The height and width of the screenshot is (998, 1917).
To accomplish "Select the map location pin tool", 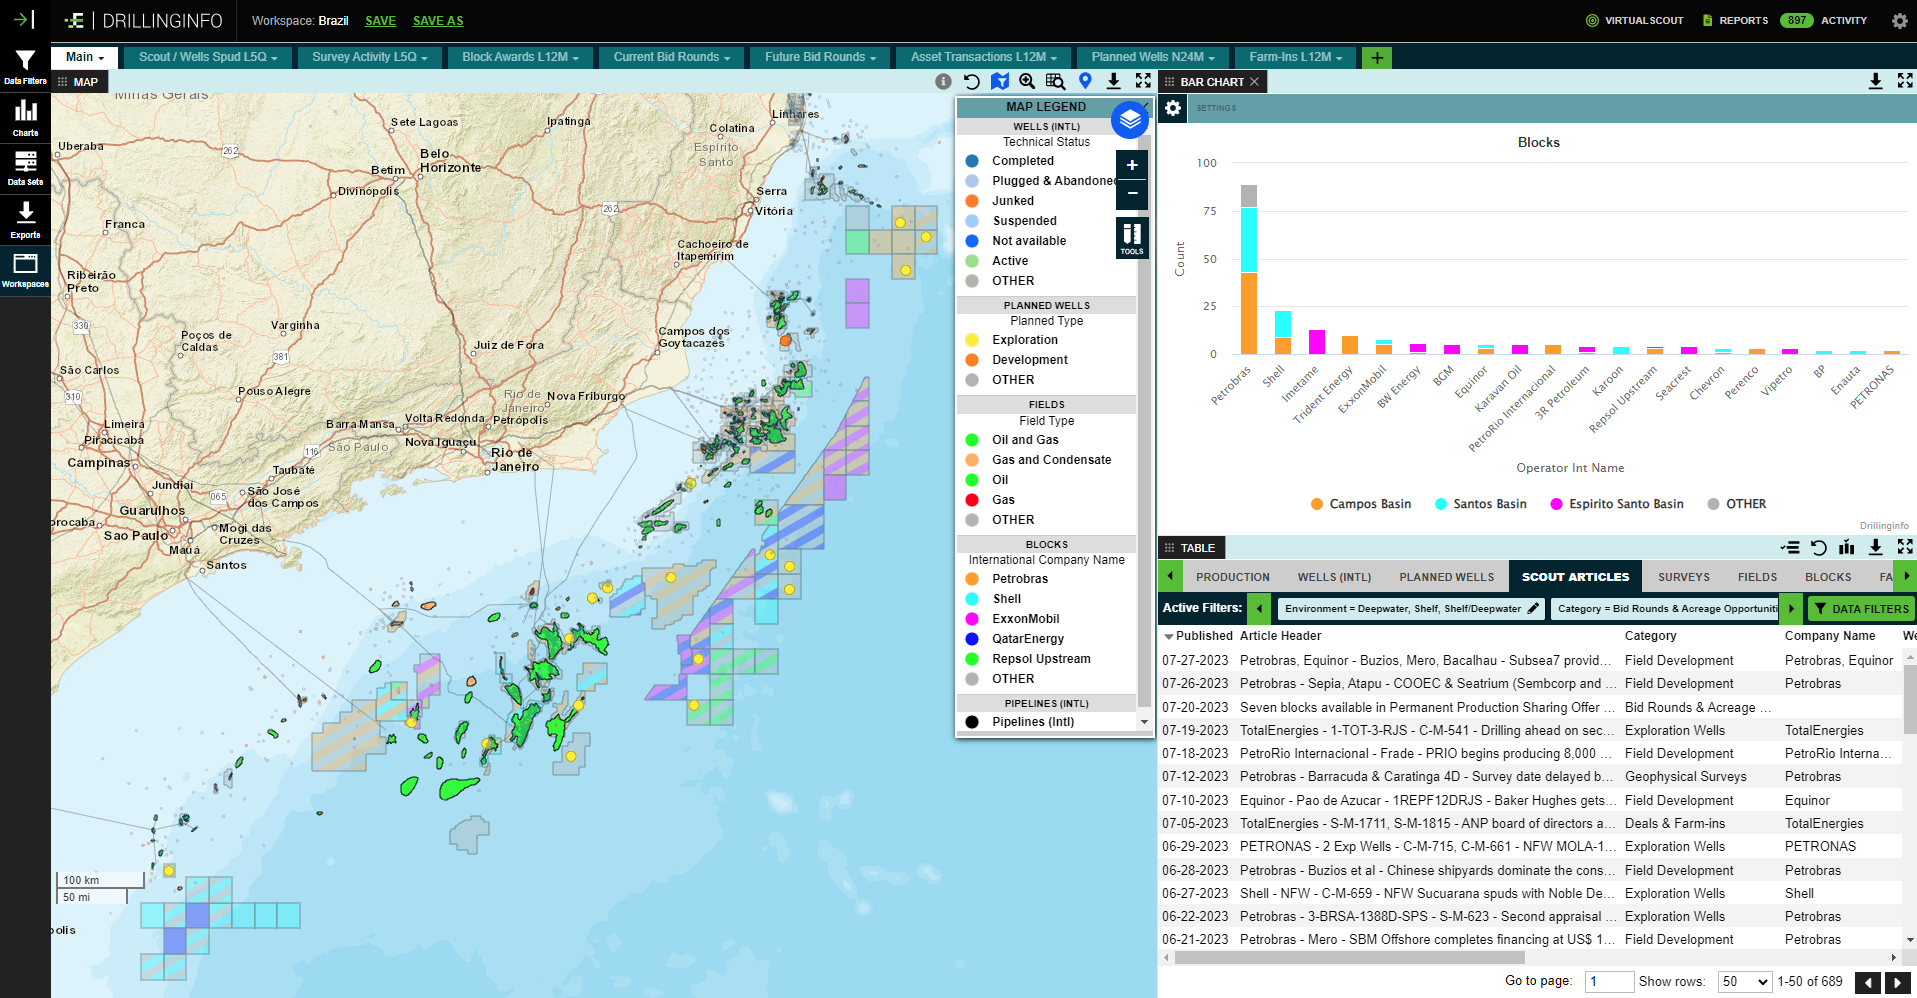I will pyautogui.click(x=1085, y=81).
